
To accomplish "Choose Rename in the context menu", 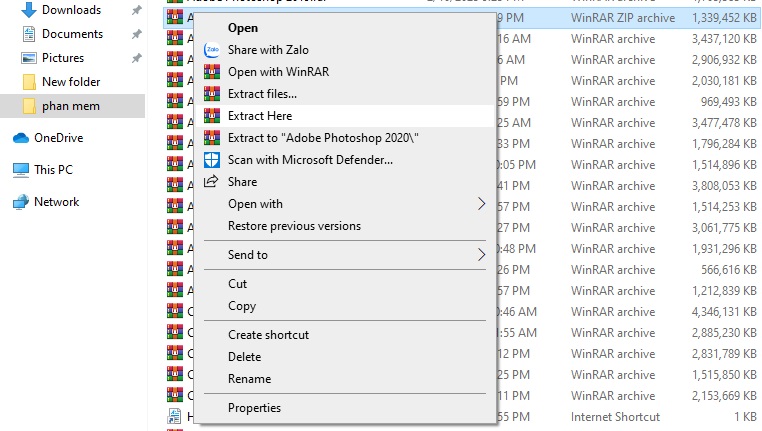I will pos(249,379).
